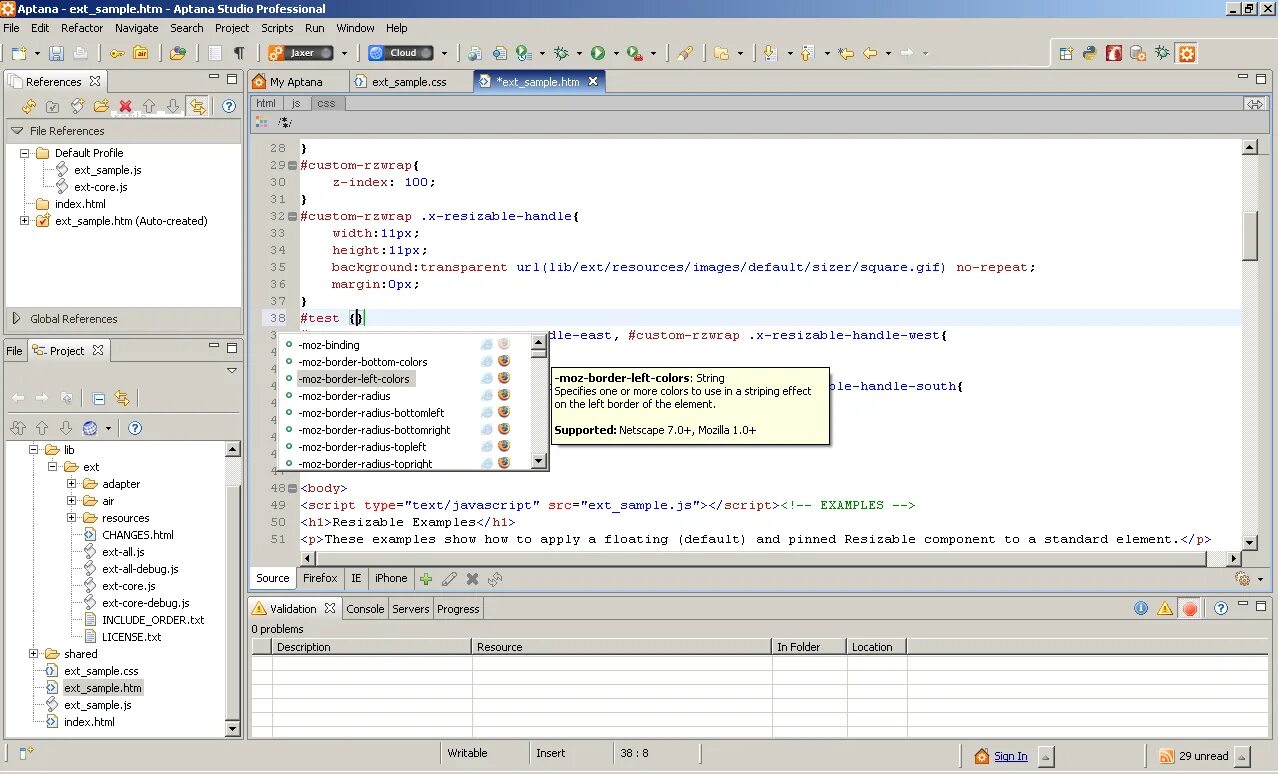Select the orange Aptana perspective icon
The width and height of the screenshot is (1278, 774).
tap(1186, 53)
